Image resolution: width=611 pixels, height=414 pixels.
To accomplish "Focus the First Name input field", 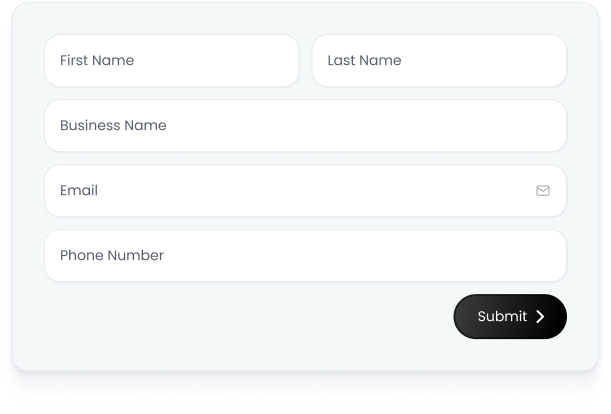I will click(x=171, y=61).
